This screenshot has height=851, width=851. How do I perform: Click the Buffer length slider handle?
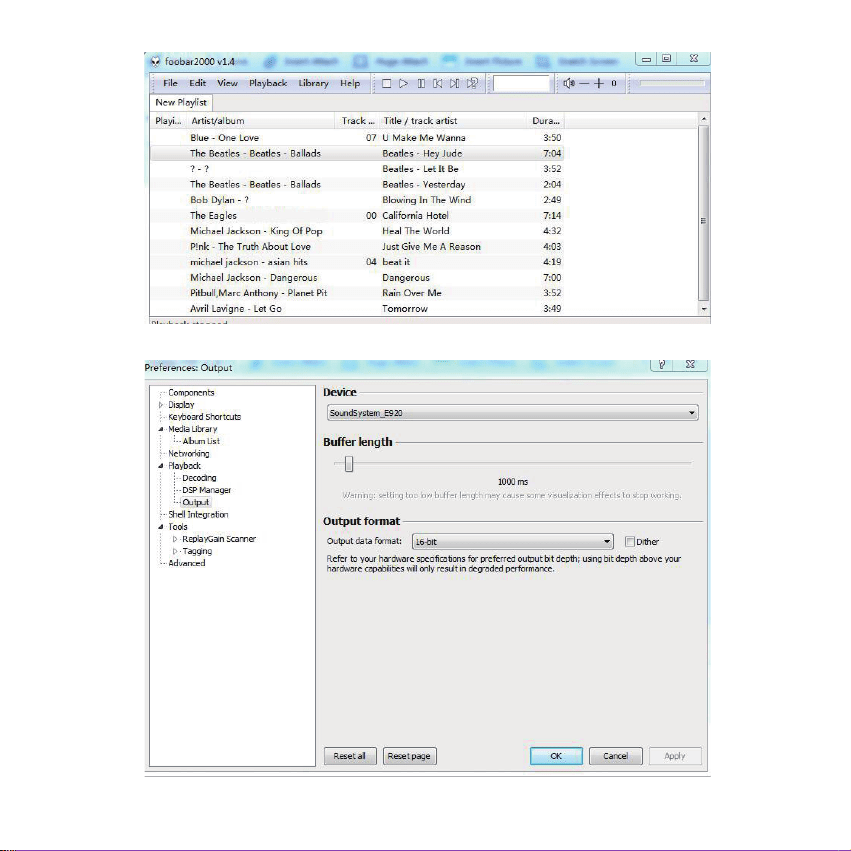(349, 464)
